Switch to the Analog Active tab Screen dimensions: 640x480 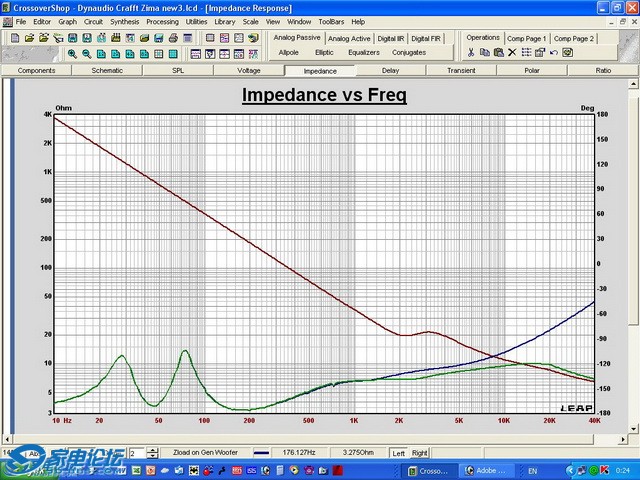click(x=349, y=38)
